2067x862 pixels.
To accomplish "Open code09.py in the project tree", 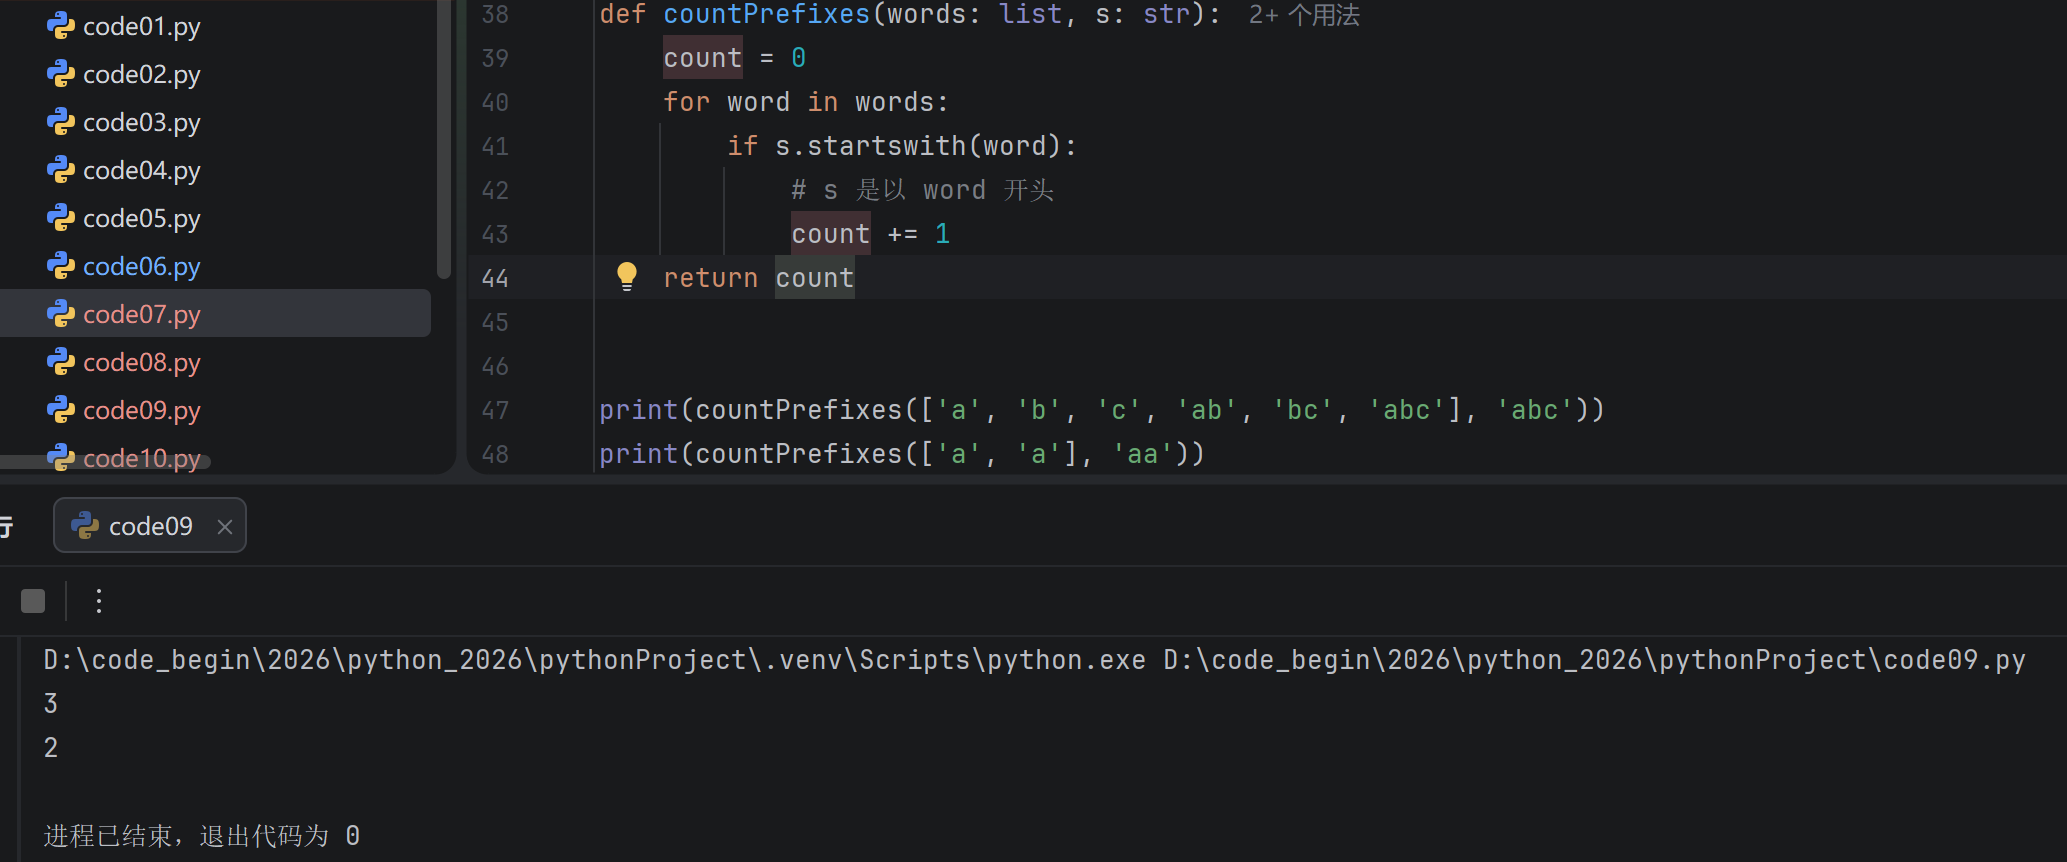I will (x=142, y=410).
